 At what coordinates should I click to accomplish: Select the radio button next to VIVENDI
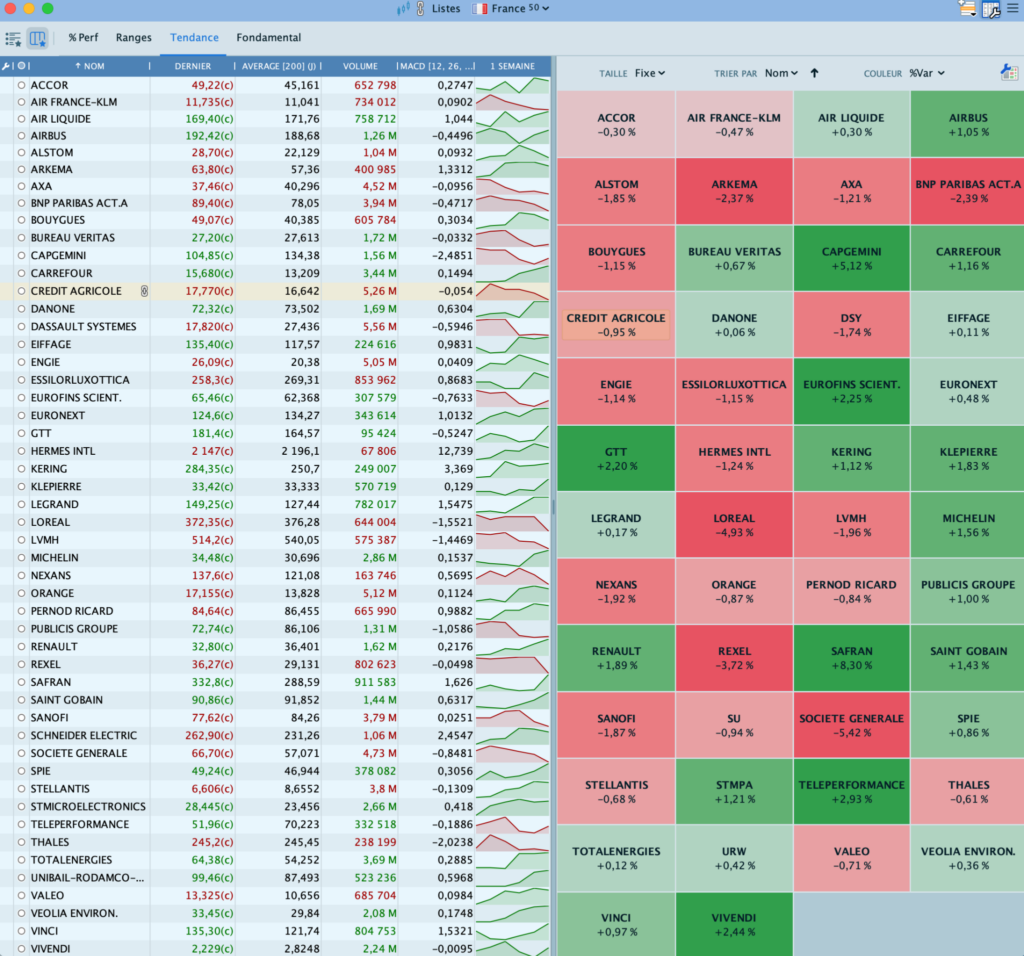pyautogui.click(x=21, y=948)
